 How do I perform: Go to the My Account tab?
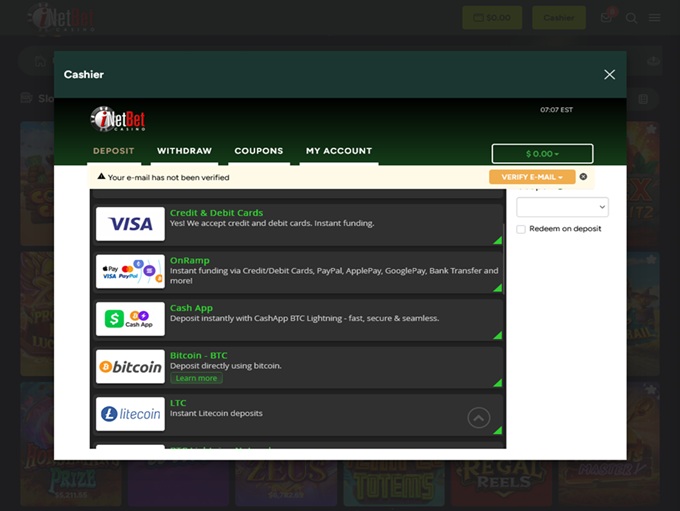(339, 151)
